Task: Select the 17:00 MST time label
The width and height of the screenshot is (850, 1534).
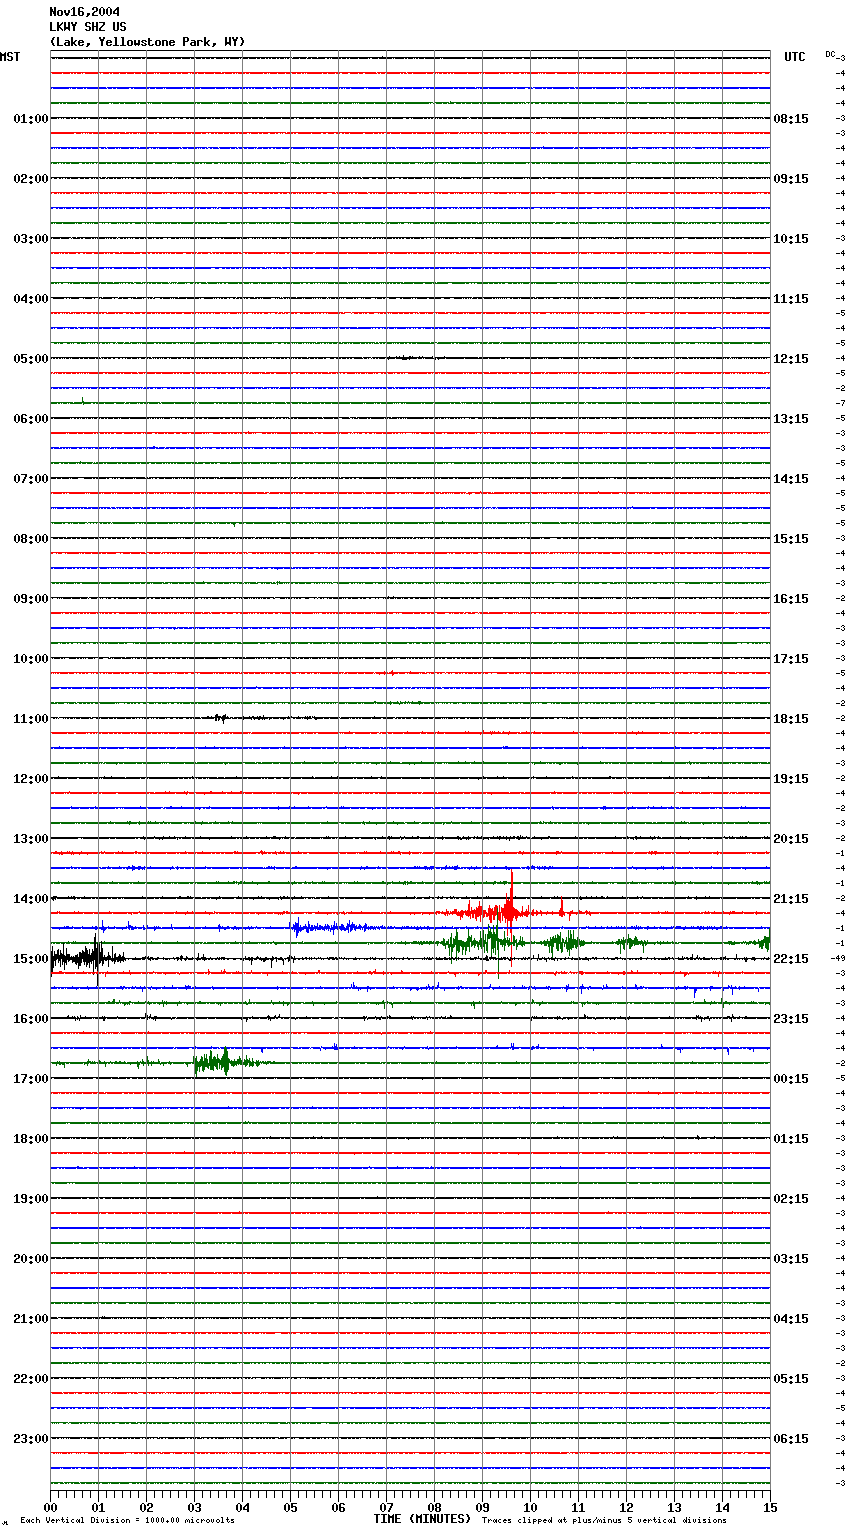Action: 31,1079
